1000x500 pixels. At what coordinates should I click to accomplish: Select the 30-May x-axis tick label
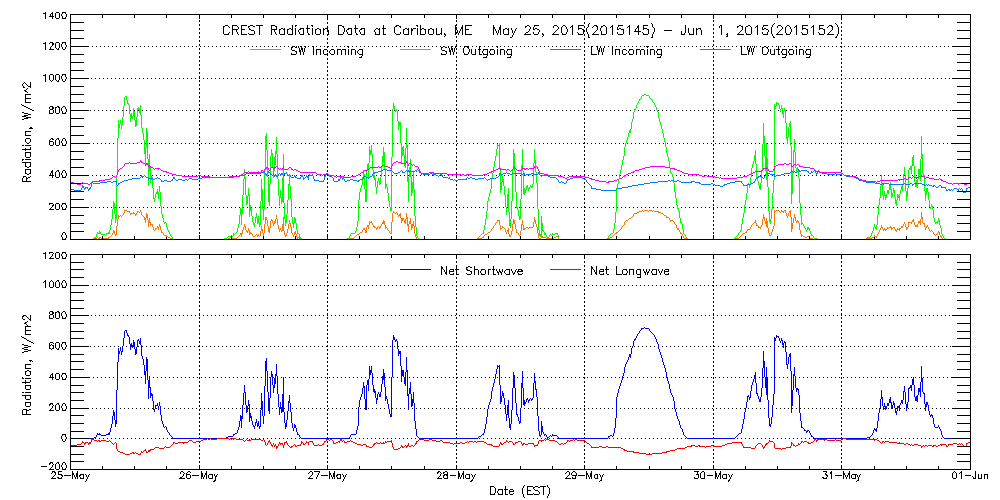pyautogui.click(x=713, y=476)
